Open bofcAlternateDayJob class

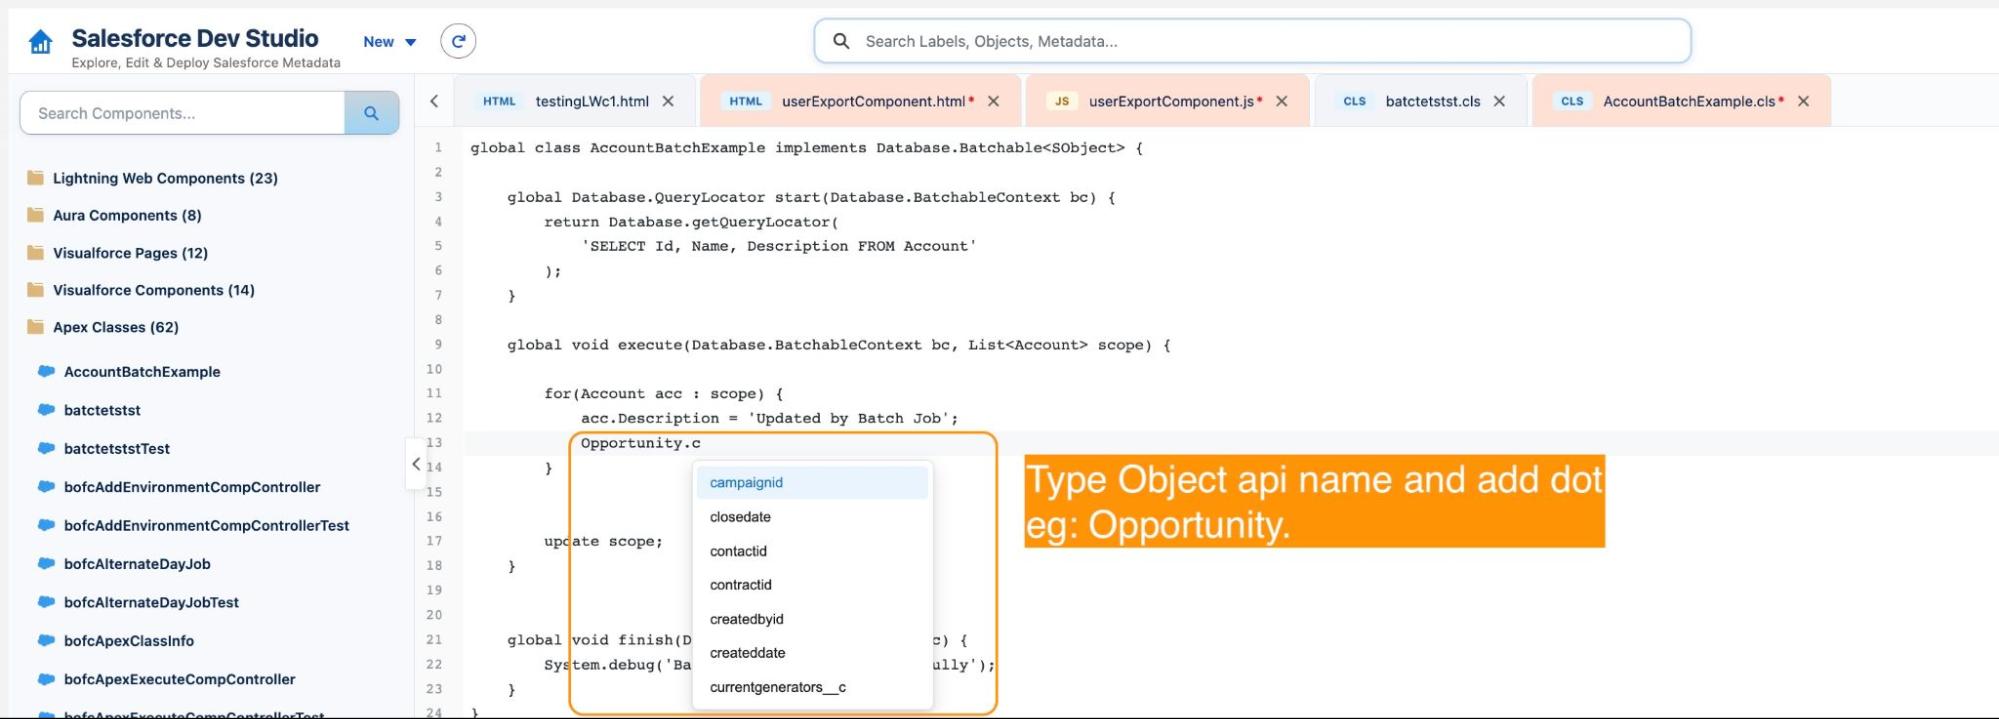(137, 564)
